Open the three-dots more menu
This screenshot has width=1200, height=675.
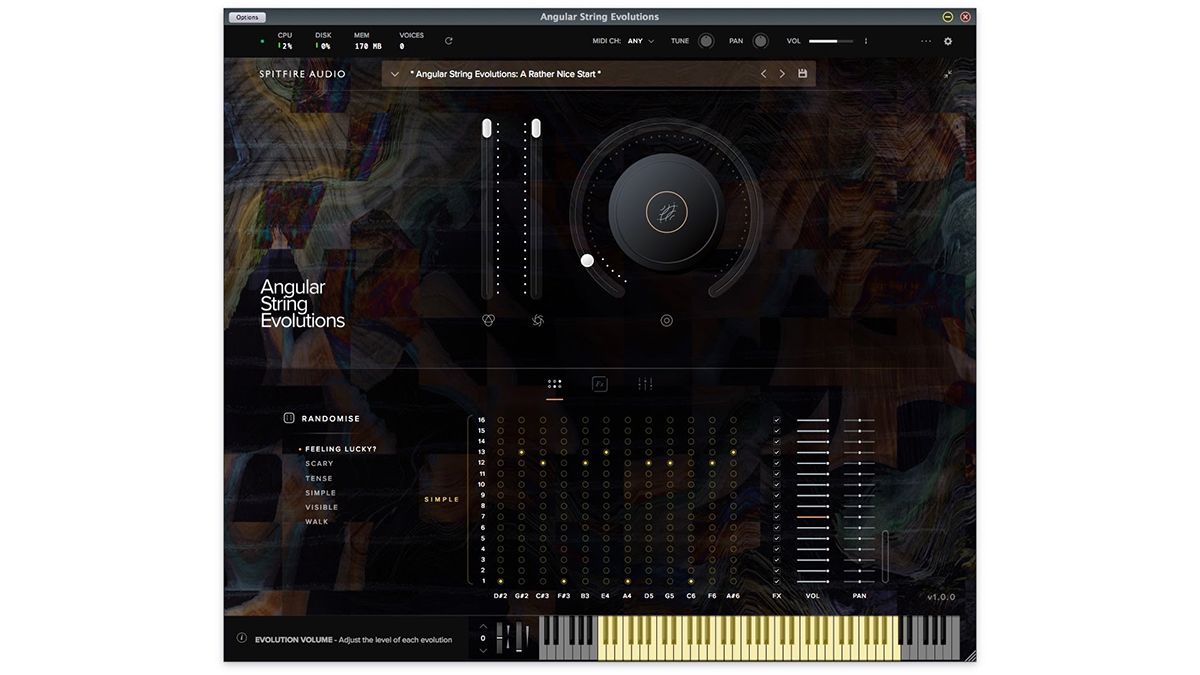[926, 41]
